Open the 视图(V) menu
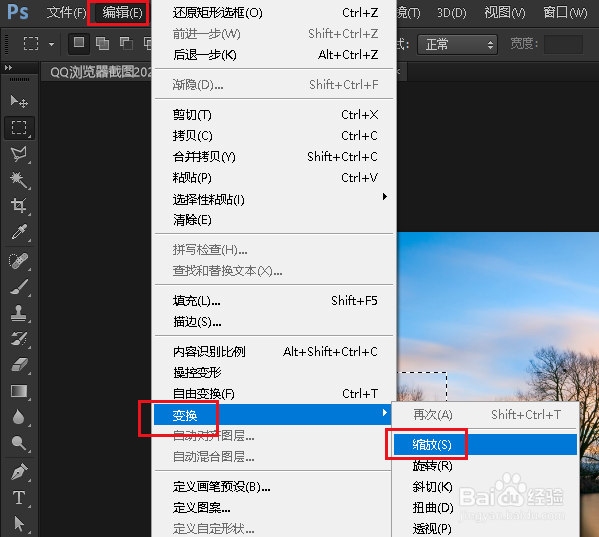599x537 pixels. (505, 13)
